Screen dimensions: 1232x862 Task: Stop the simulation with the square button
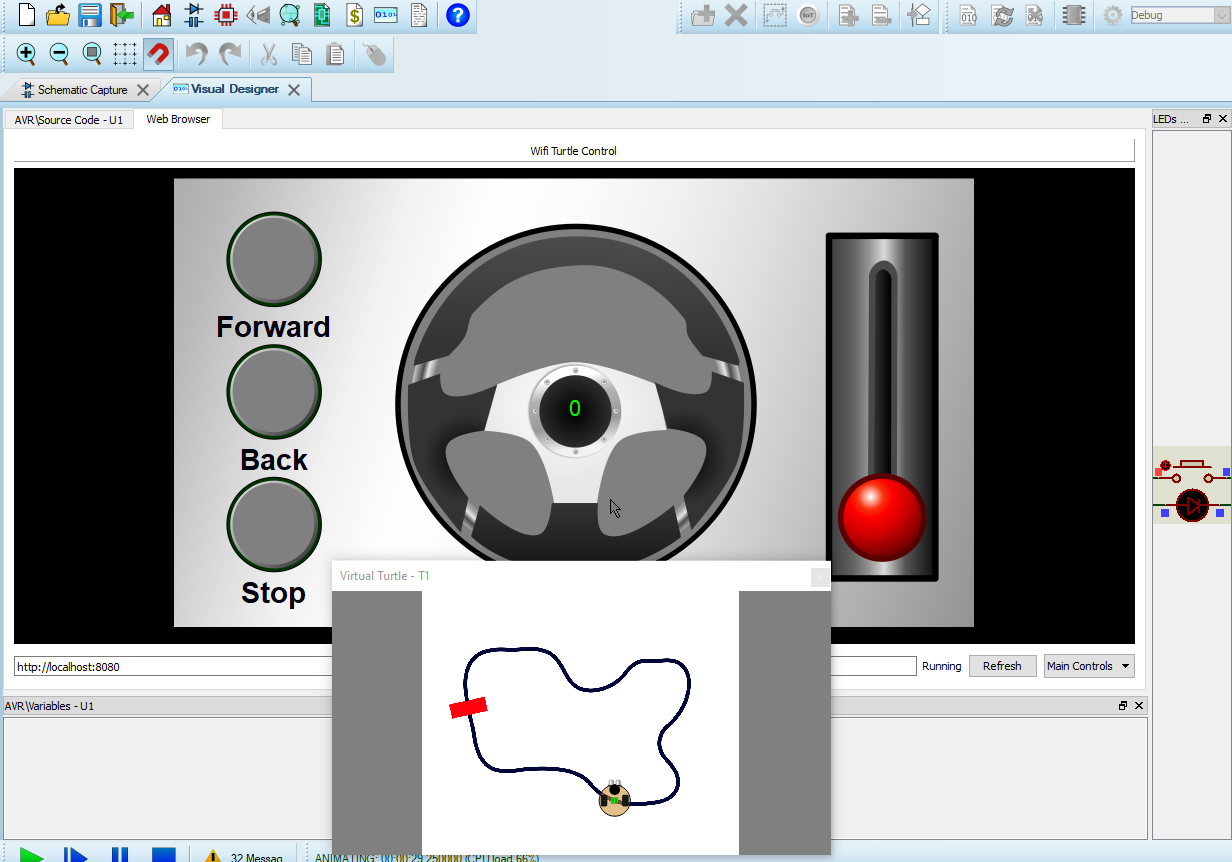click(163, 855)
